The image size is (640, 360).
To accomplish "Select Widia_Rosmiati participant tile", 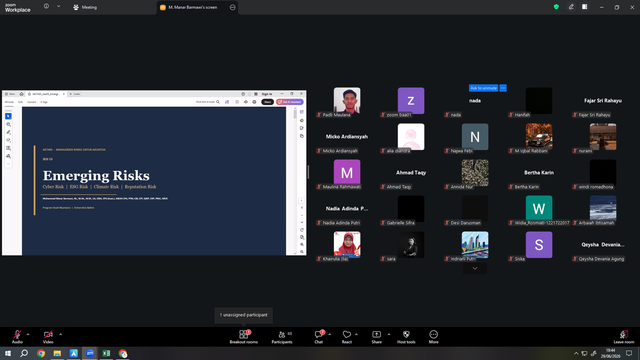I will coord(539,209).
